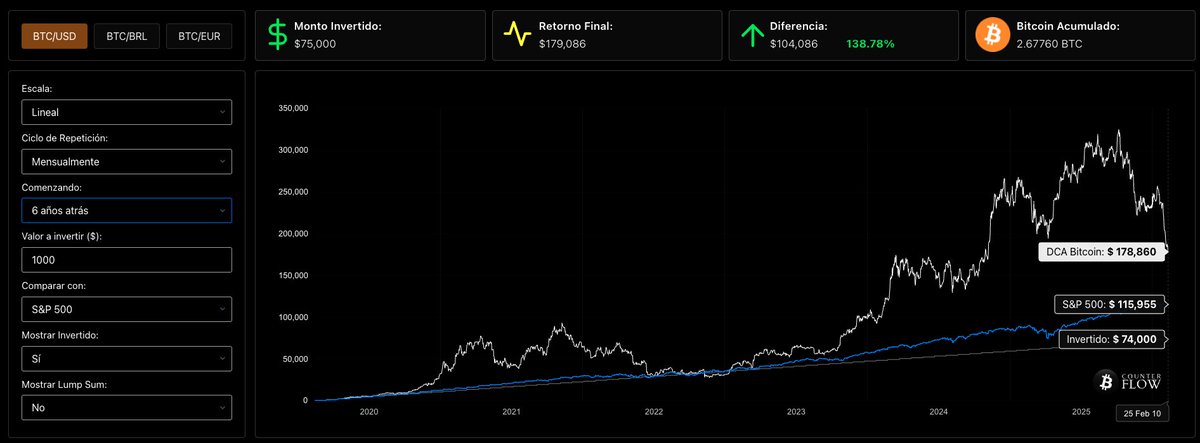Click the Monto Invertido heading

[x=339, y=27]
